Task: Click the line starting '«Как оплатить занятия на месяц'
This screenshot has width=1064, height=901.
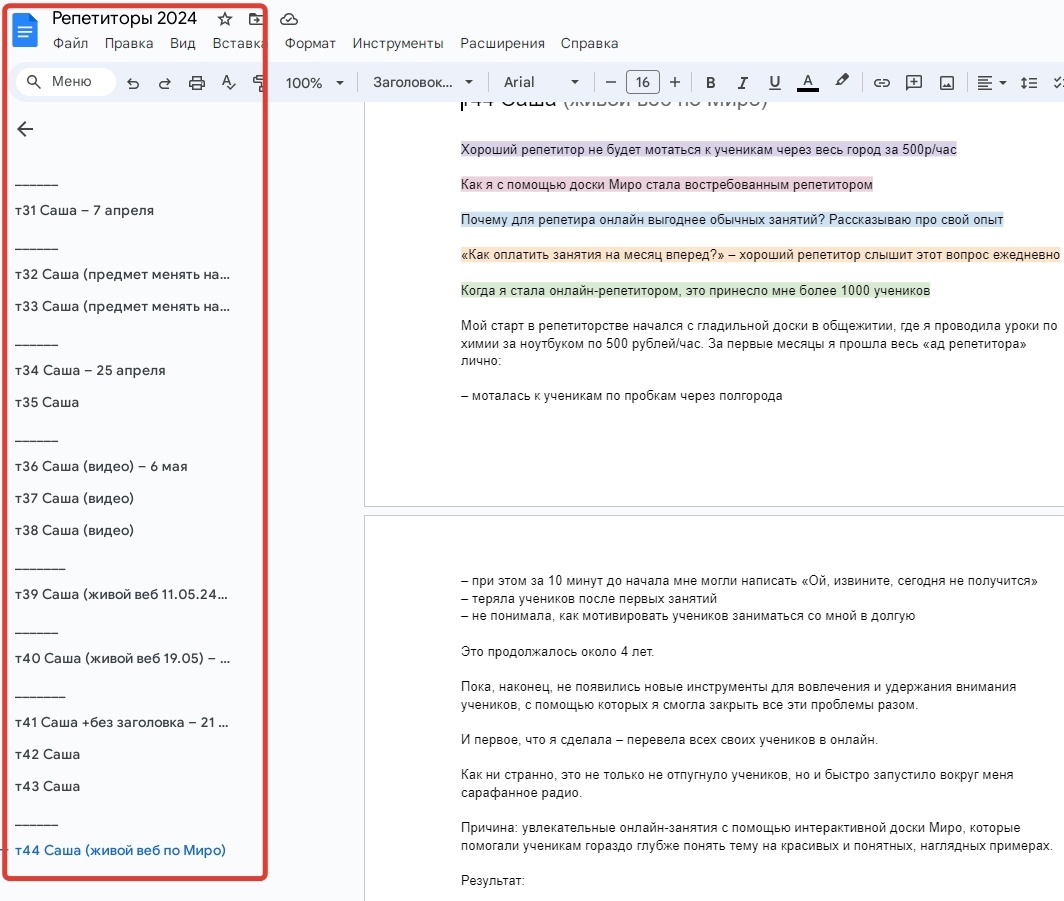Action: 760,255
